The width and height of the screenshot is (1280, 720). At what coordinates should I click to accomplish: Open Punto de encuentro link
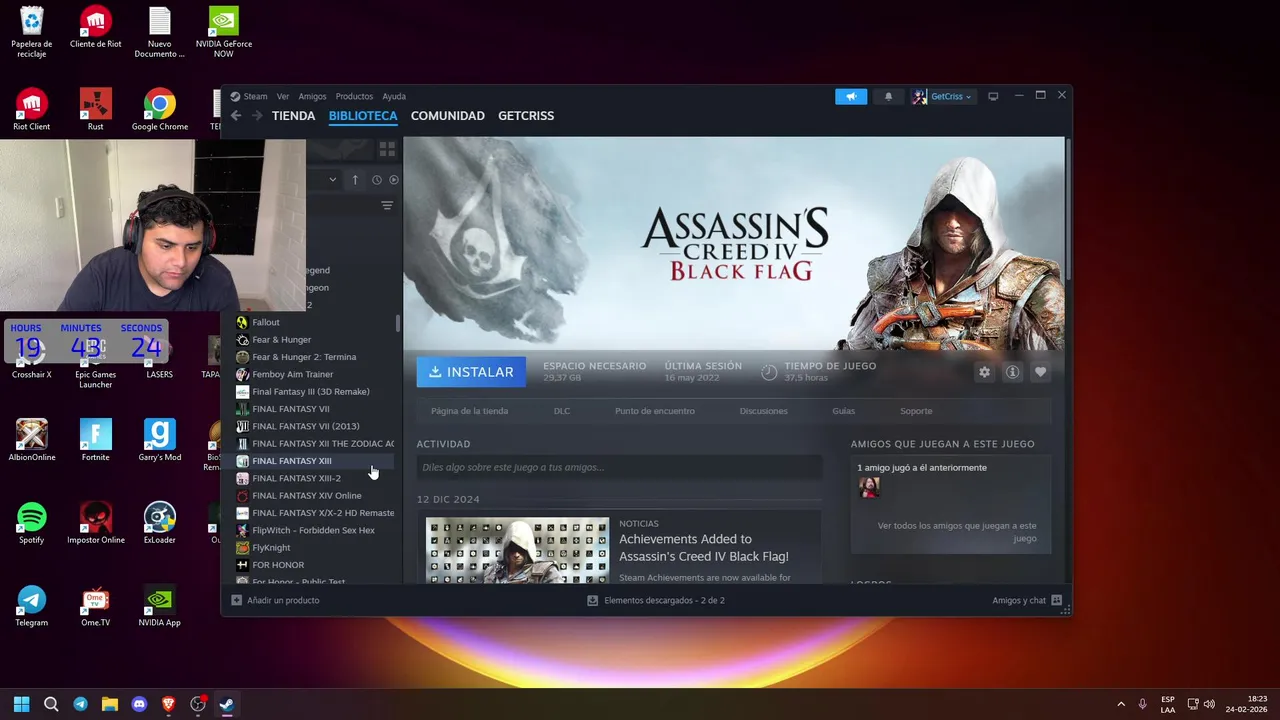coord(655,411)
